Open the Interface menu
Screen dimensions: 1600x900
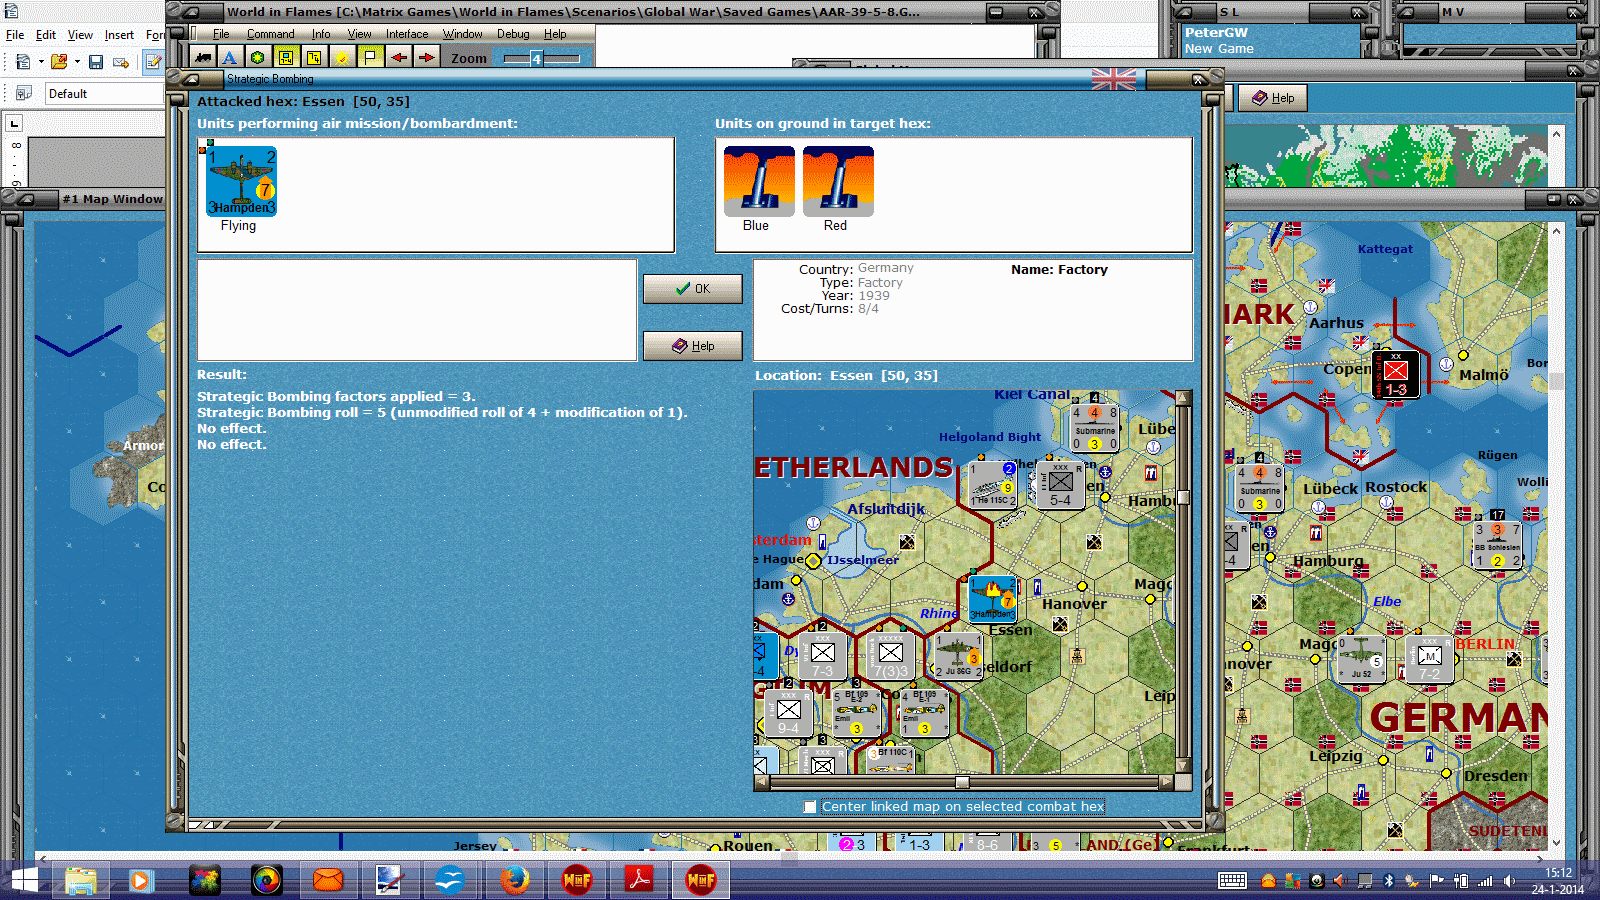pyautogui.click(x=406, y=33)
